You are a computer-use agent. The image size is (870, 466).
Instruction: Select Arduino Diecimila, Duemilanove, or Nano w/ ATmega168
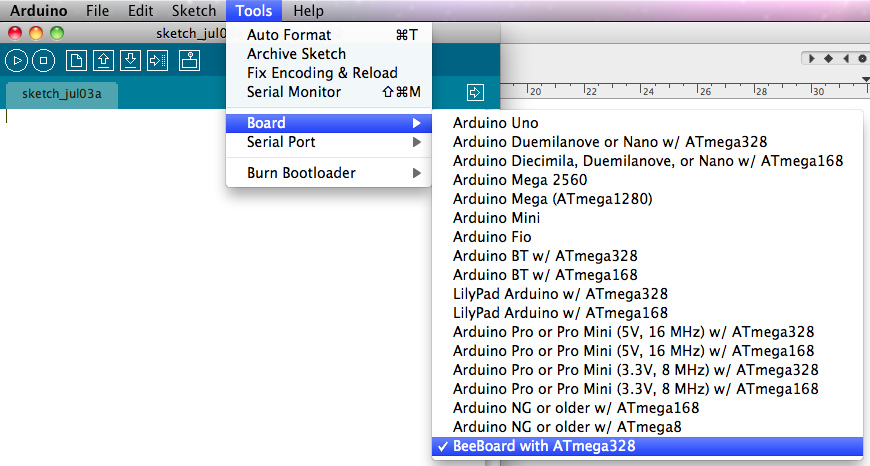648,161
